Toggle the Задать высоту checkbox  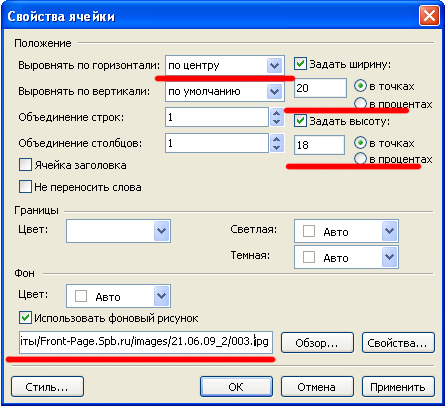(300, 121)
